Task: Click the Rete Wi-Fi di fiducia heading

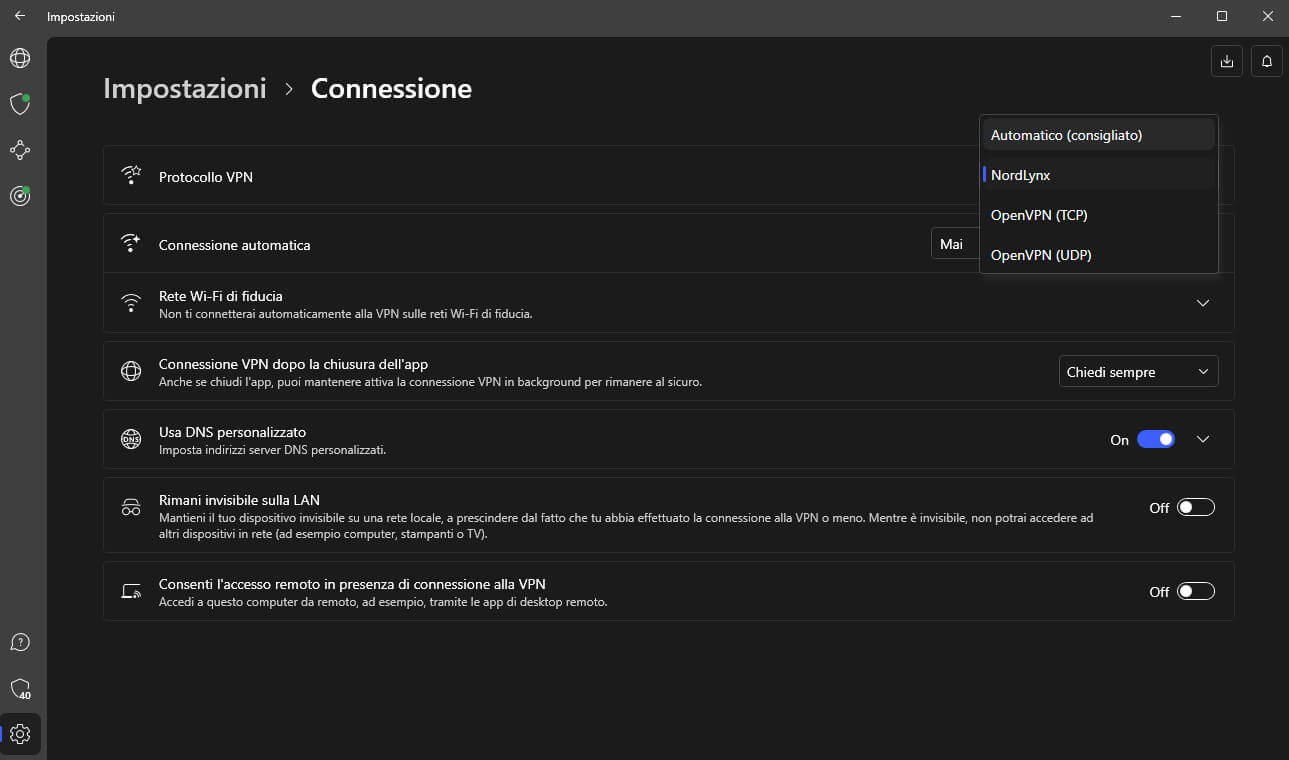Action: [x=221, y=296]
